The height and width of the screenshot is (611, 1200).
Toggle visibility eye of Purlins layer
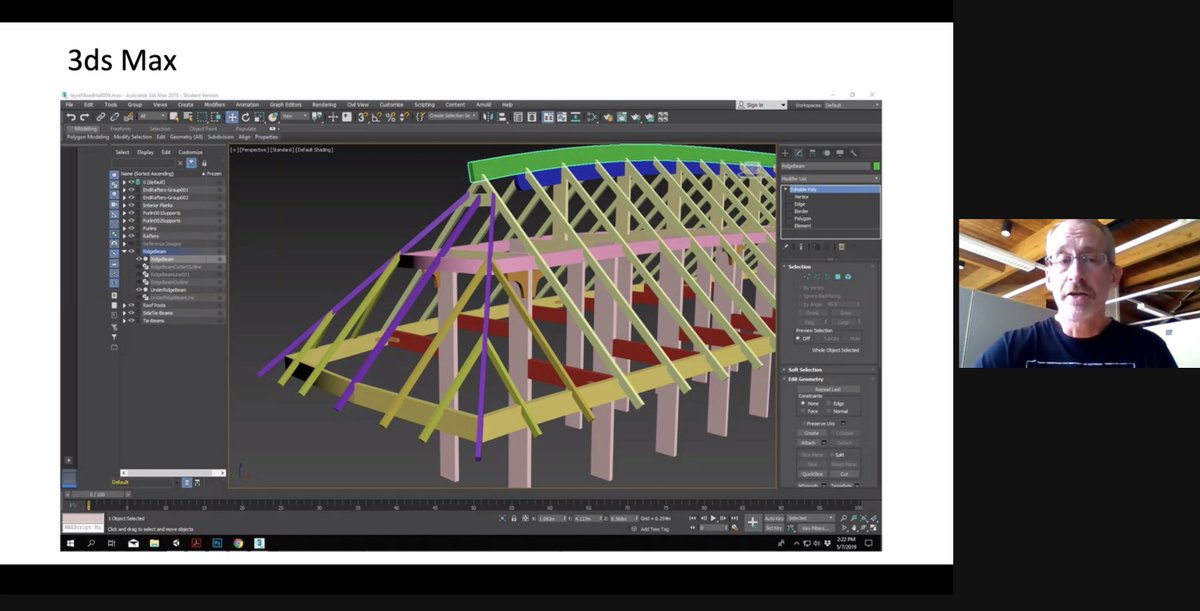131,228
